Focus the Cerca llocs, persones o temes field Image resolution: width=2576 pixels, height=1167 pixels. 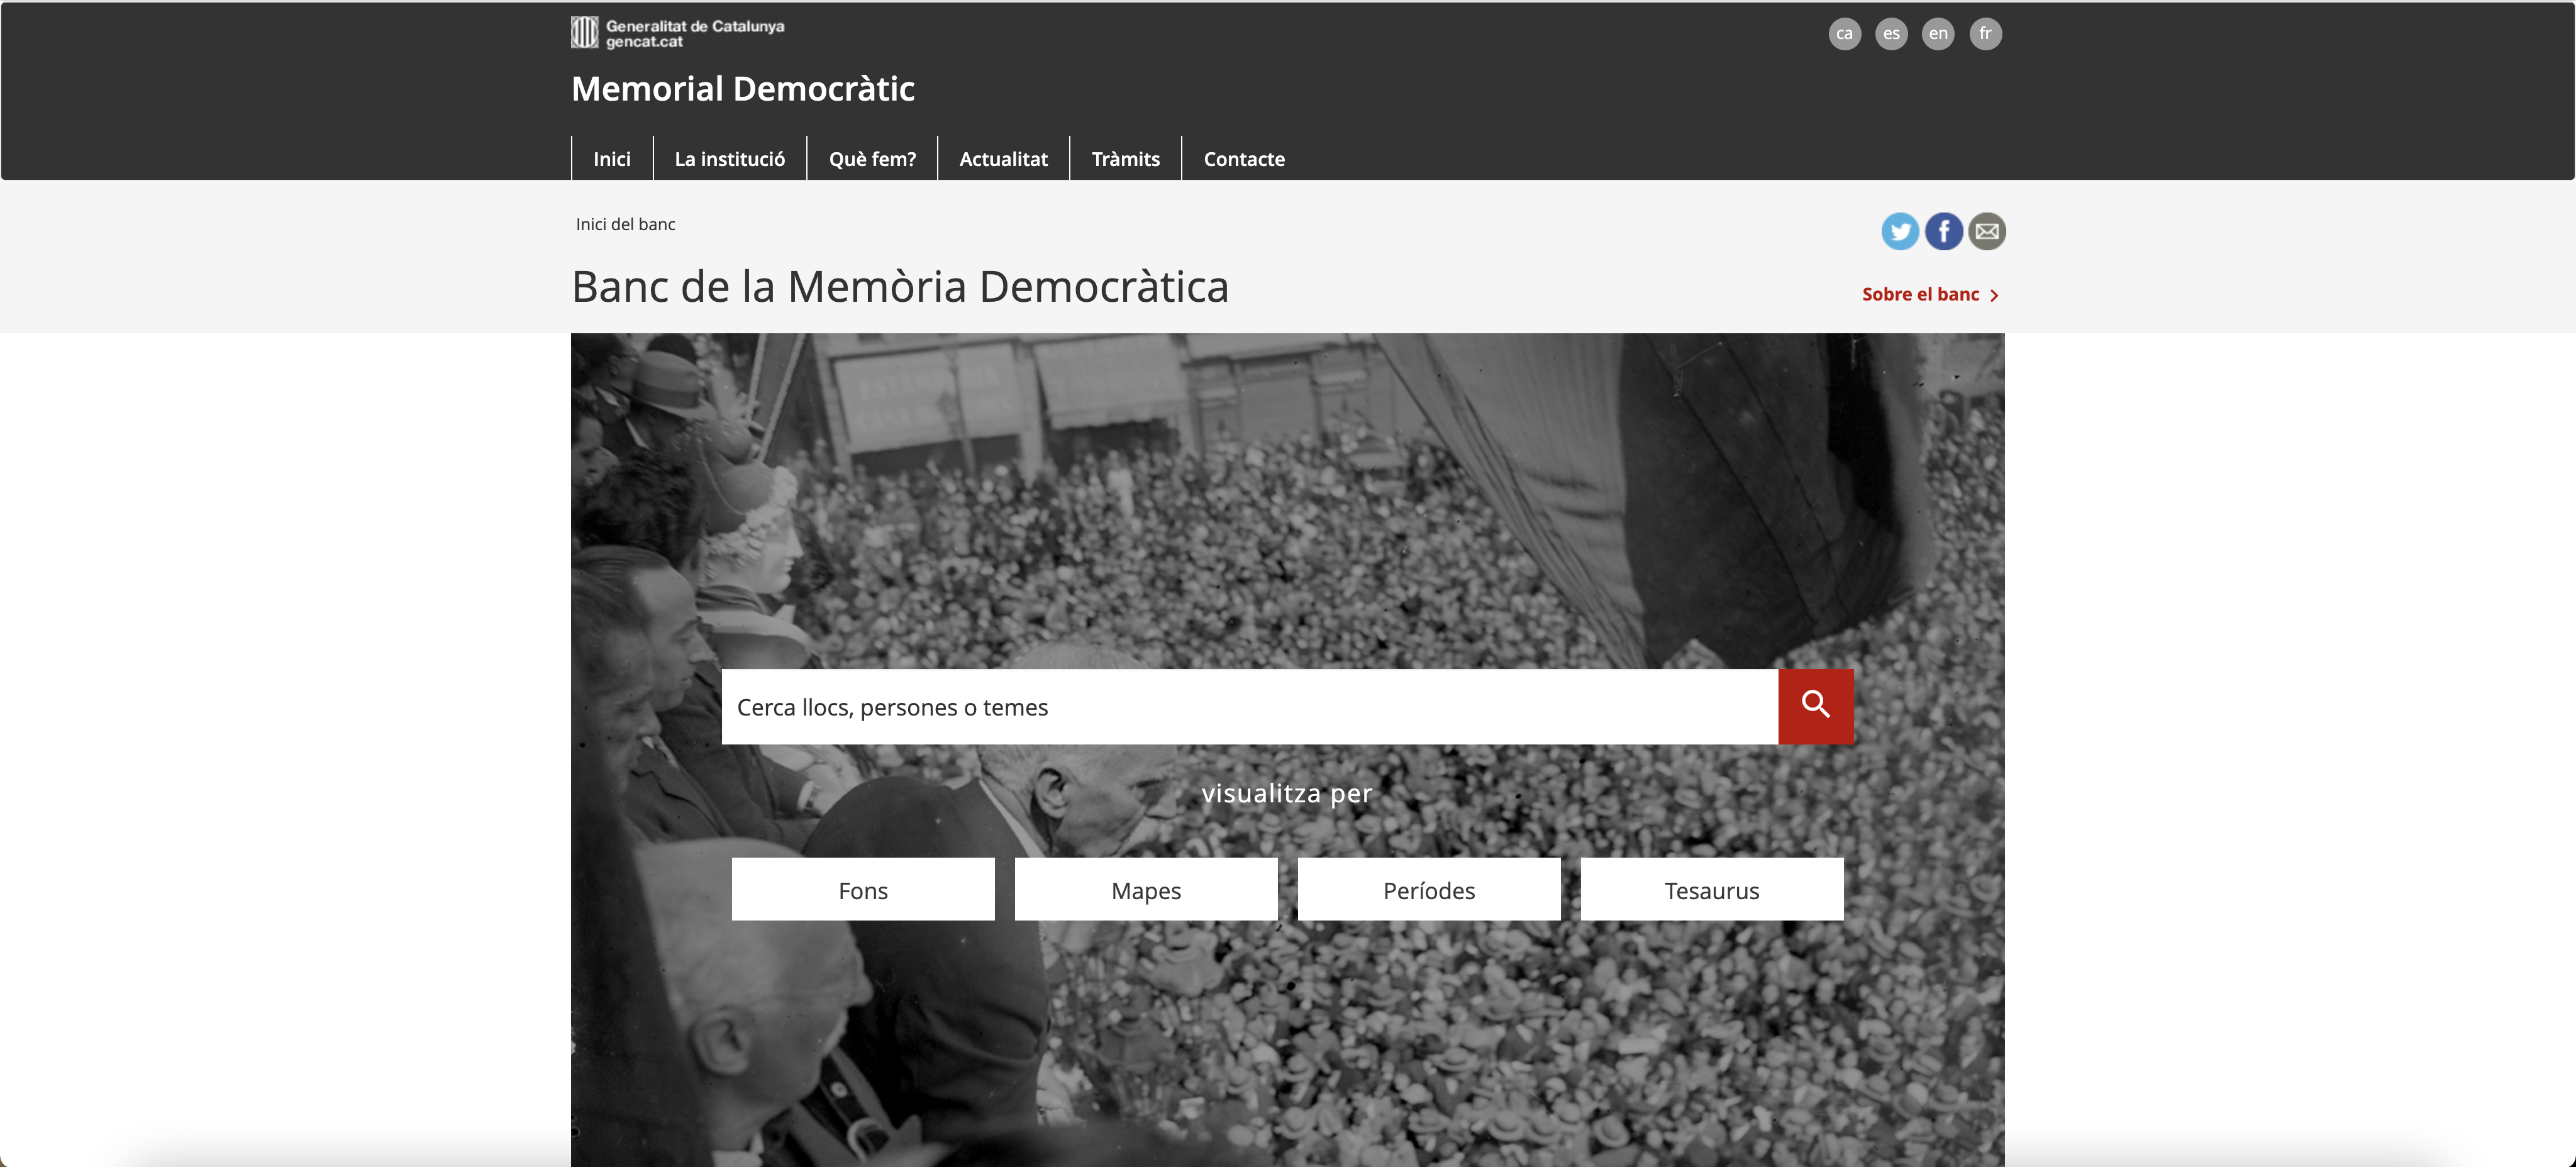click(1250, 706)
